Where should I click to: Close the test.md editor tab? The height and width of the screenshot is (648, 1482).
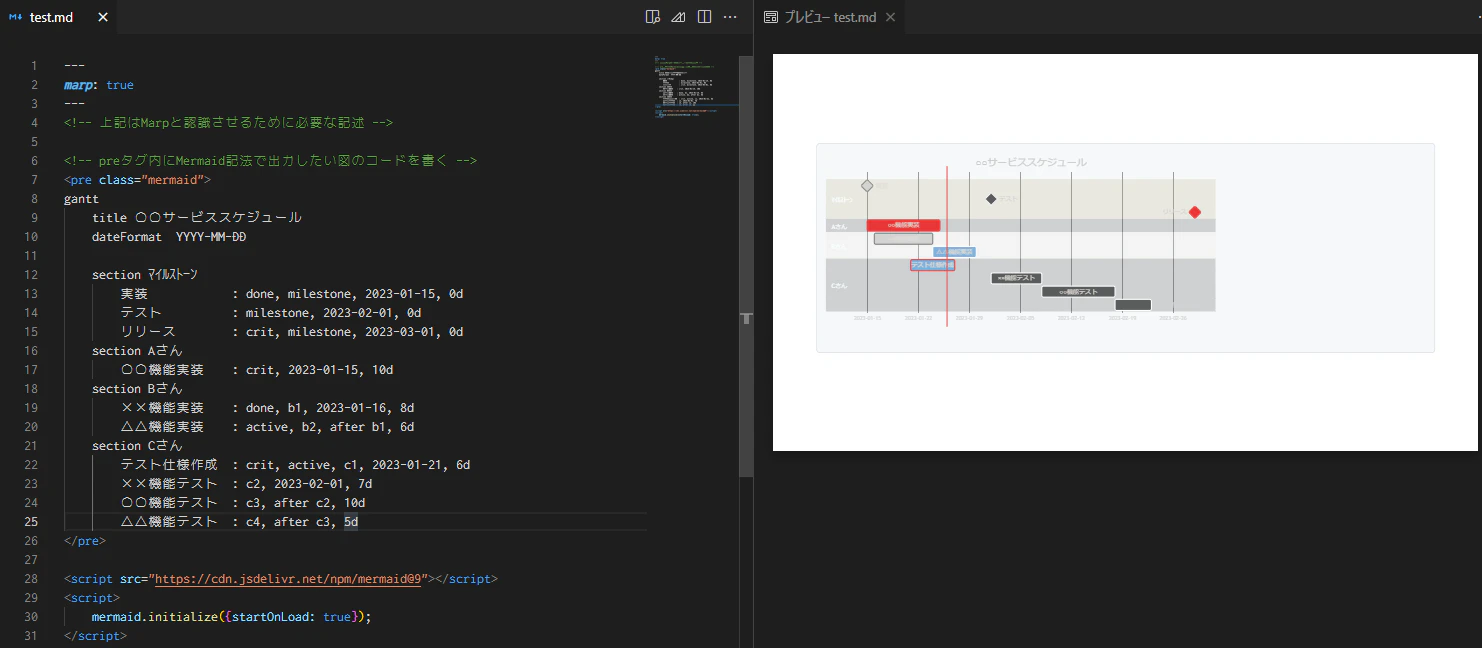pos(103,17)
